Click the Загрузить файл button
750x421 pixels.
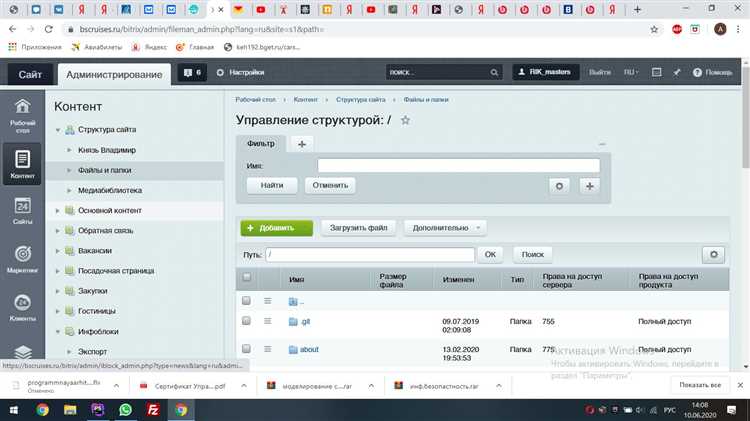pyautogui.click(x=359, y=228)
